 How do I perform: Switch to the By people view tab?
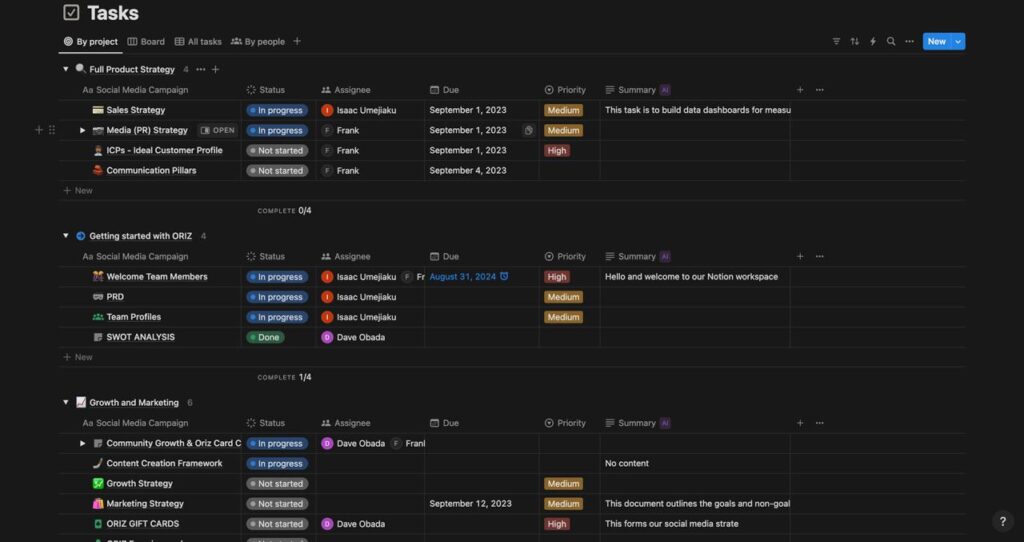pyautogui.click(x=258, y=41)
